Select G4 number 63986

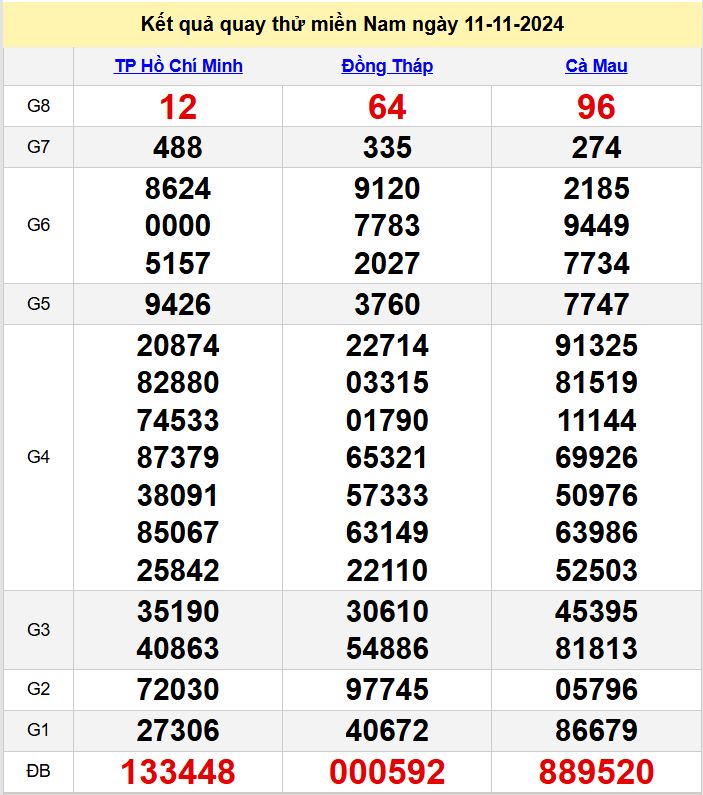click(597, 533)
